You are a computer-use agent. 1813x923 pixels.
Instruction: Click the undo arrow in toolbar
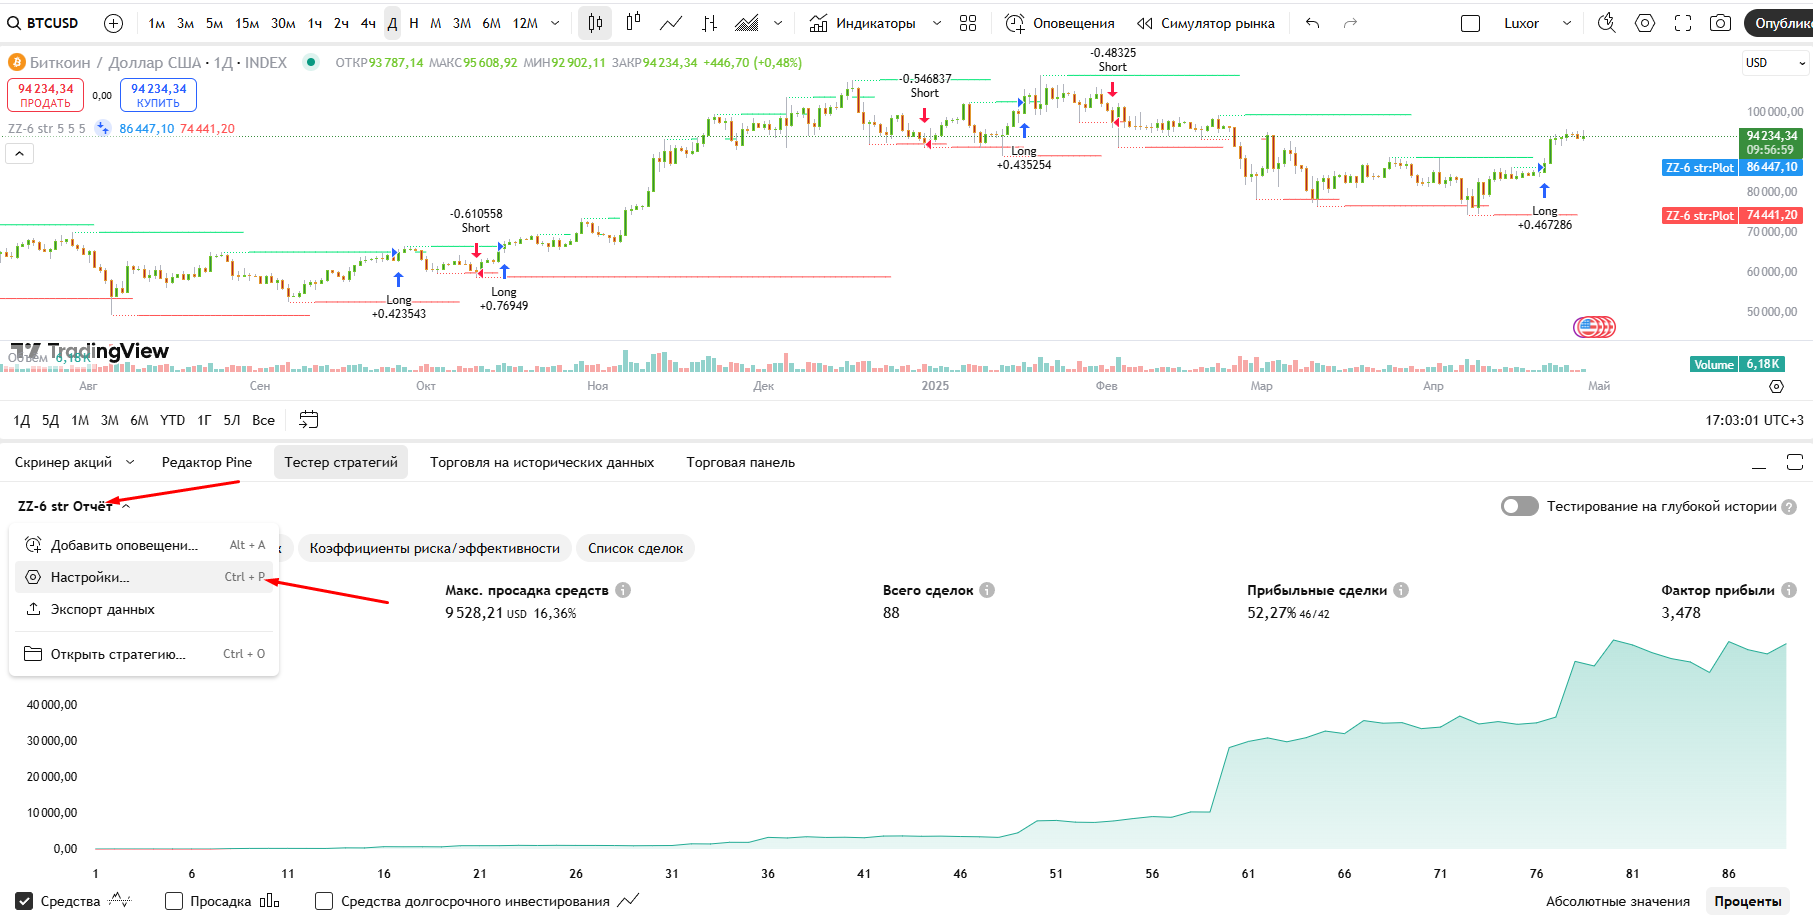click(1313, 23)
